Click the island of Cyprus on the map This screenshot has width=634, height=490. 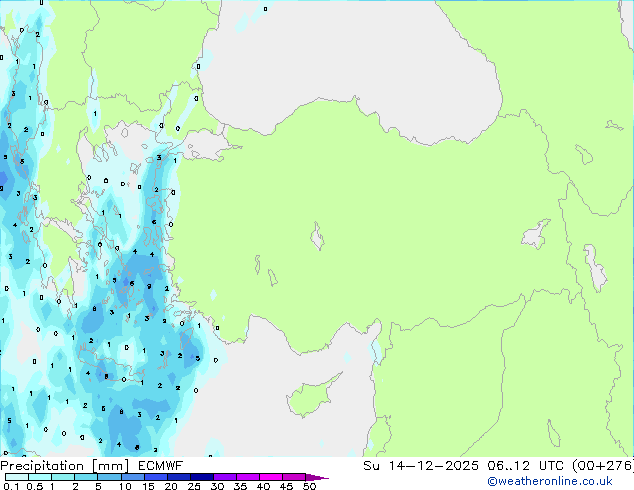(309, 398)
